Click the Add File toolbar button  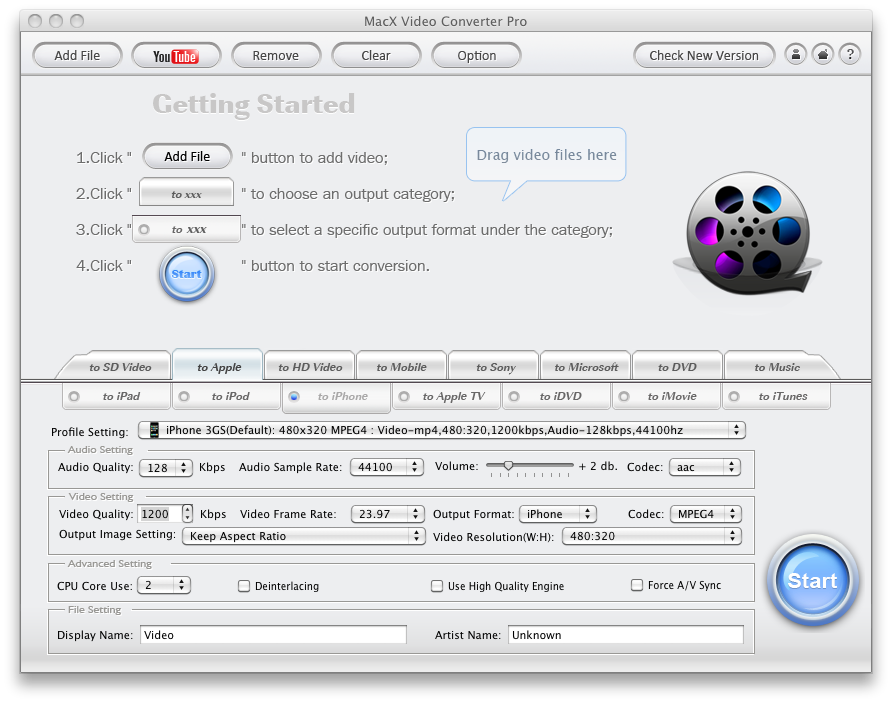[x=77, y=56]
